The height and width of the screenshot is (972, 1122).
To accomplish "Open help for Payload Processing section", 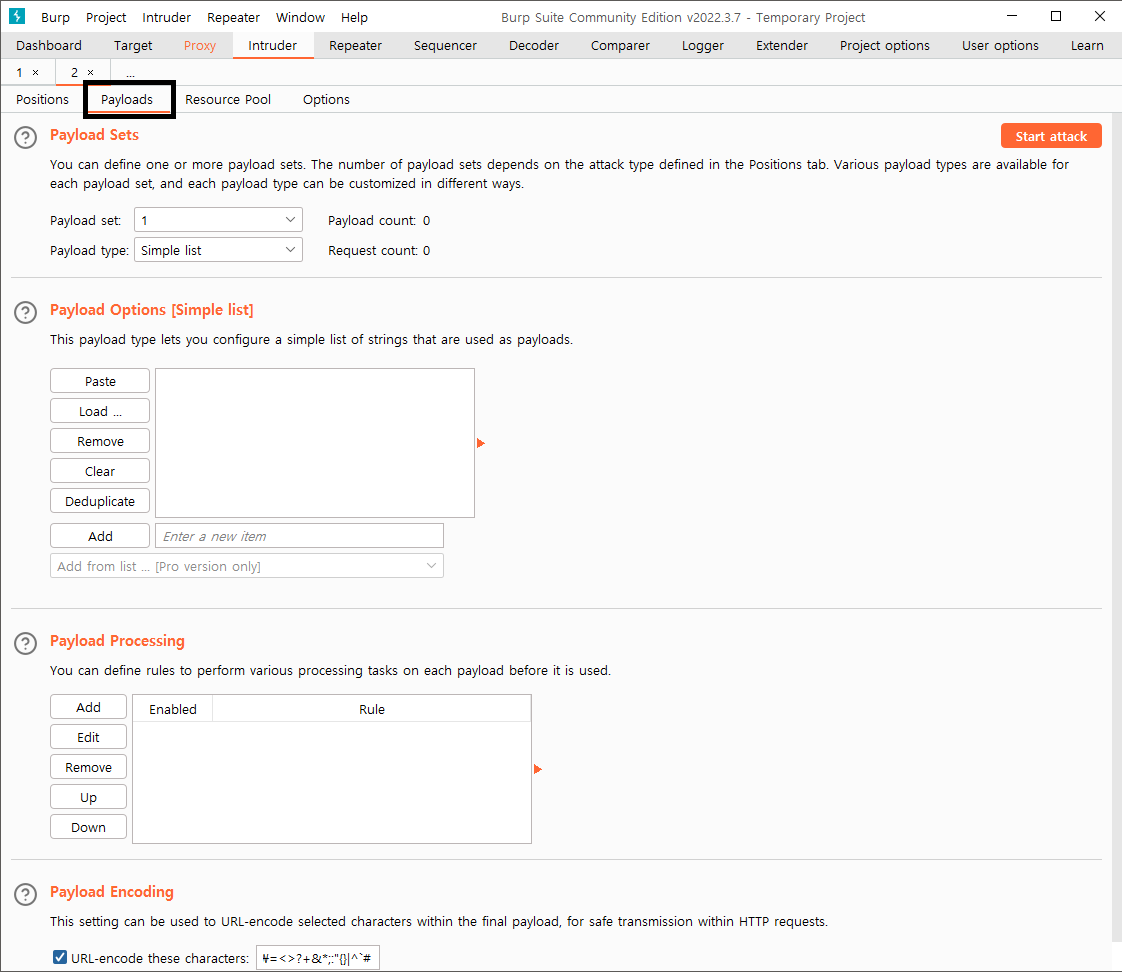I will [26, 643].
